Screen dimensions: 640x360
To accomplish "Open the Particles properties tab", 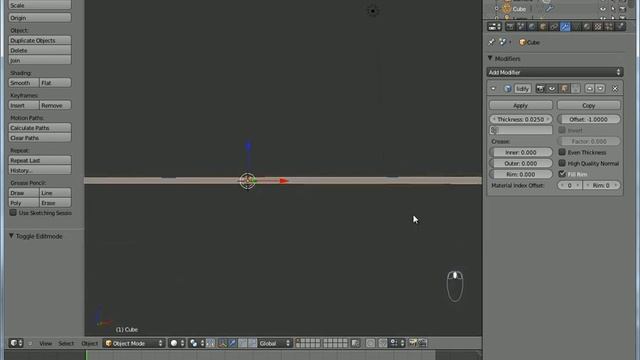I will coord(609,27).
